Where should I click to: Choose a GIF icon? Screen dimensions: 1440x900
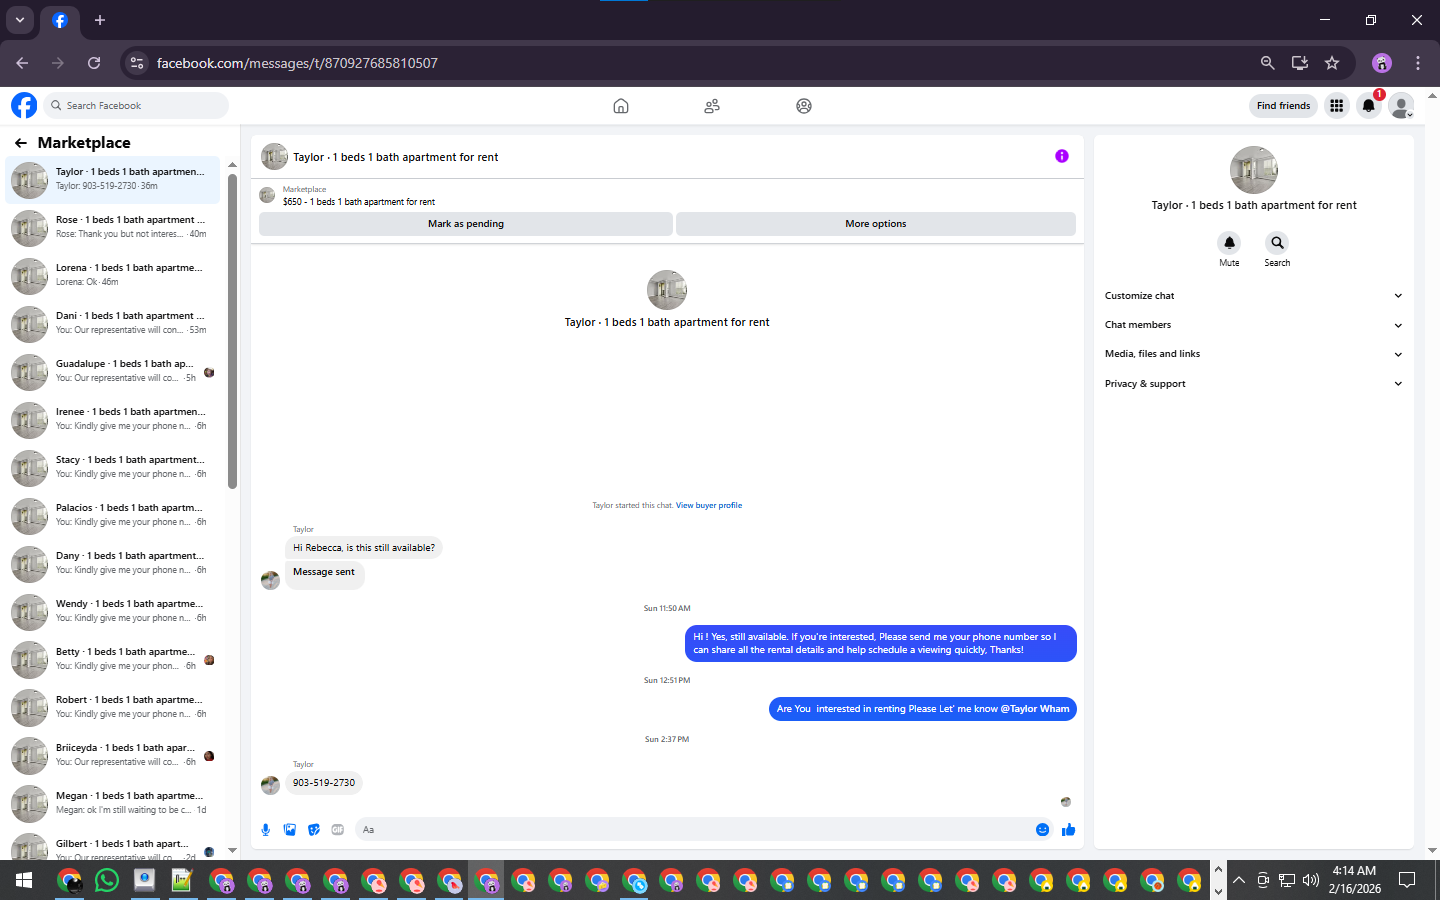click(x=338, y=829)
